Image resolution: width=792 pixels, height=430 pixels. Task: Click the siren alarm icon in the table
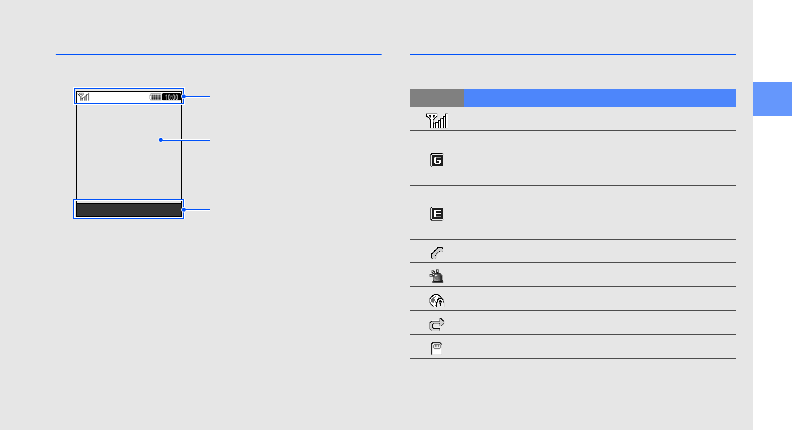click(x=437, y=276)
